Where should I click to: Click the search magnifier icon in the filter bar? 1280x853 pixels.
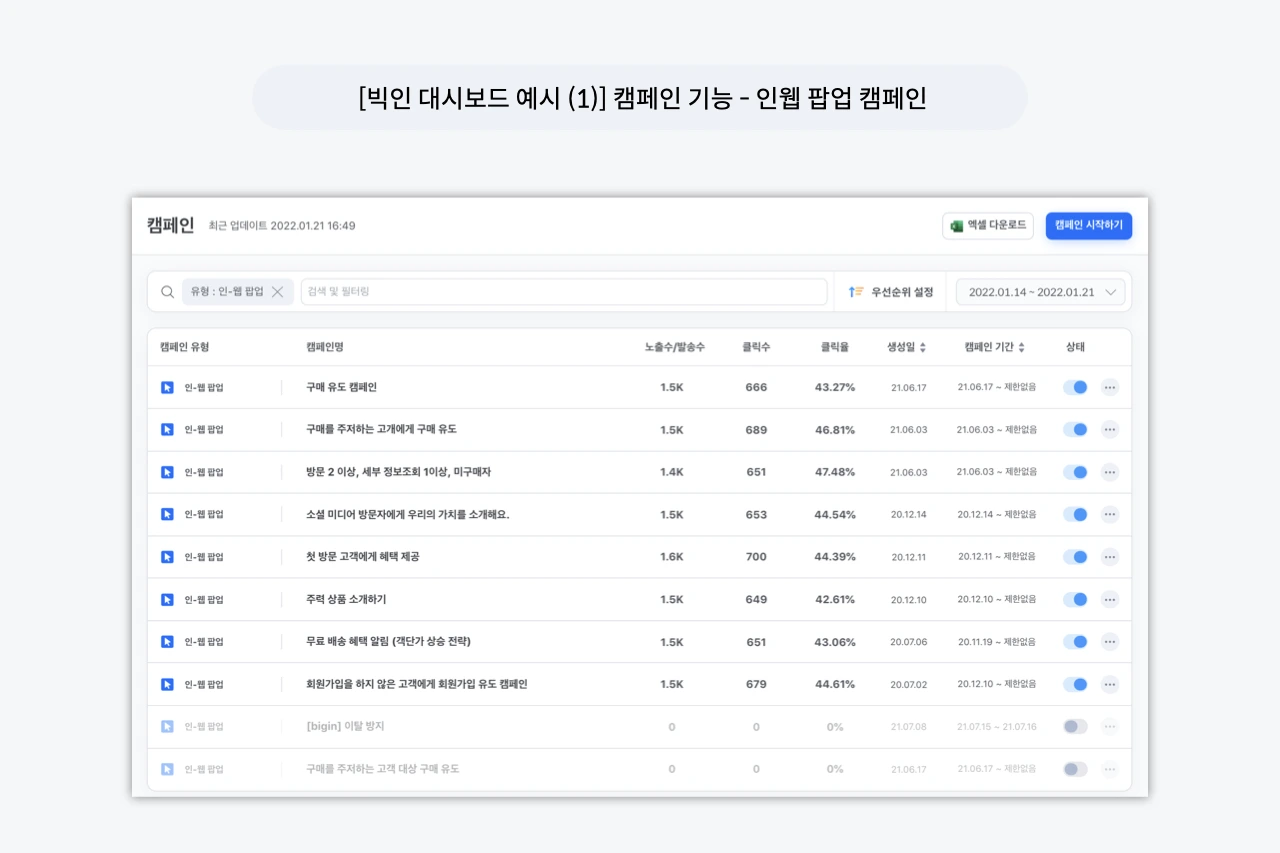click(166, 291)
